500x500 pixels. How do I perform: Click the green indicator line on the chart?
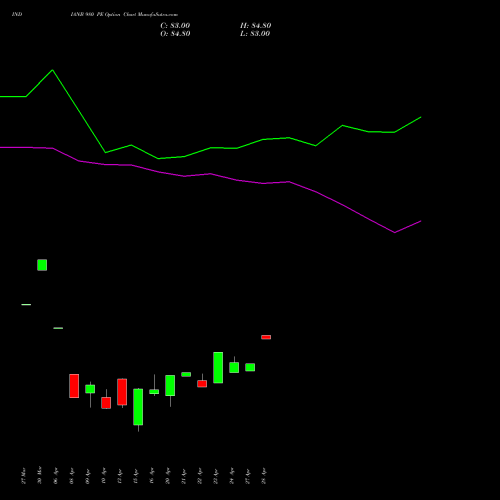tap(210, 148)
